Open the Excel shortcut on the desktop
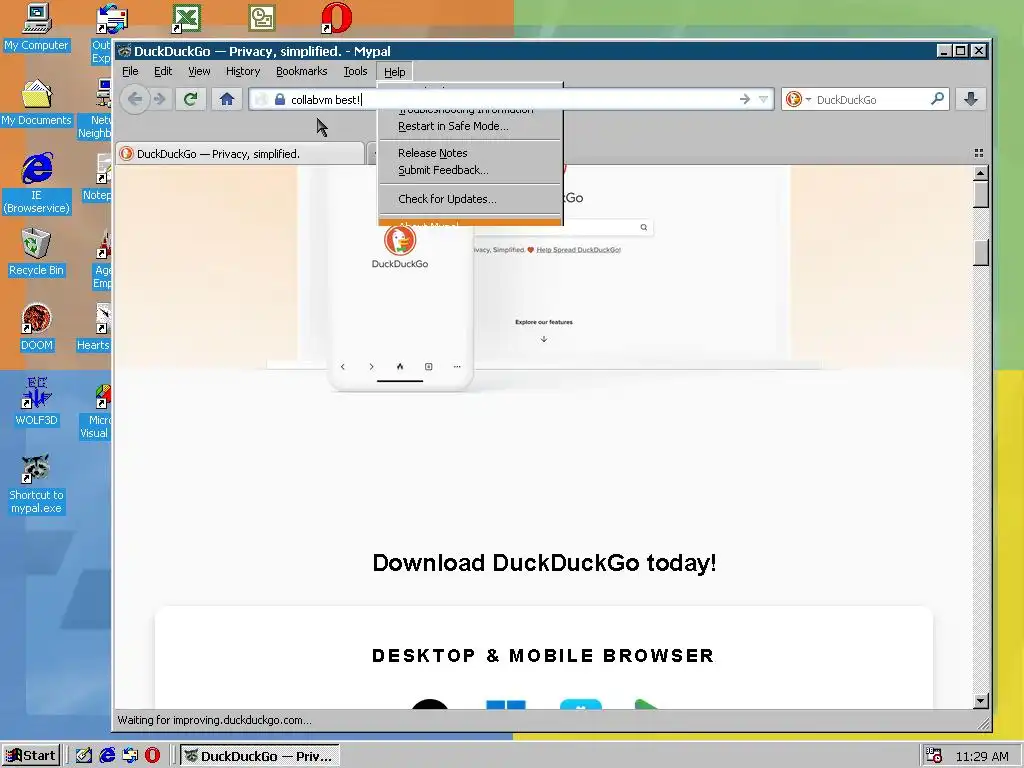Image resolution: width=1024 pixels, height=768 pixels. pyautogui.click(x=186, y=18)
